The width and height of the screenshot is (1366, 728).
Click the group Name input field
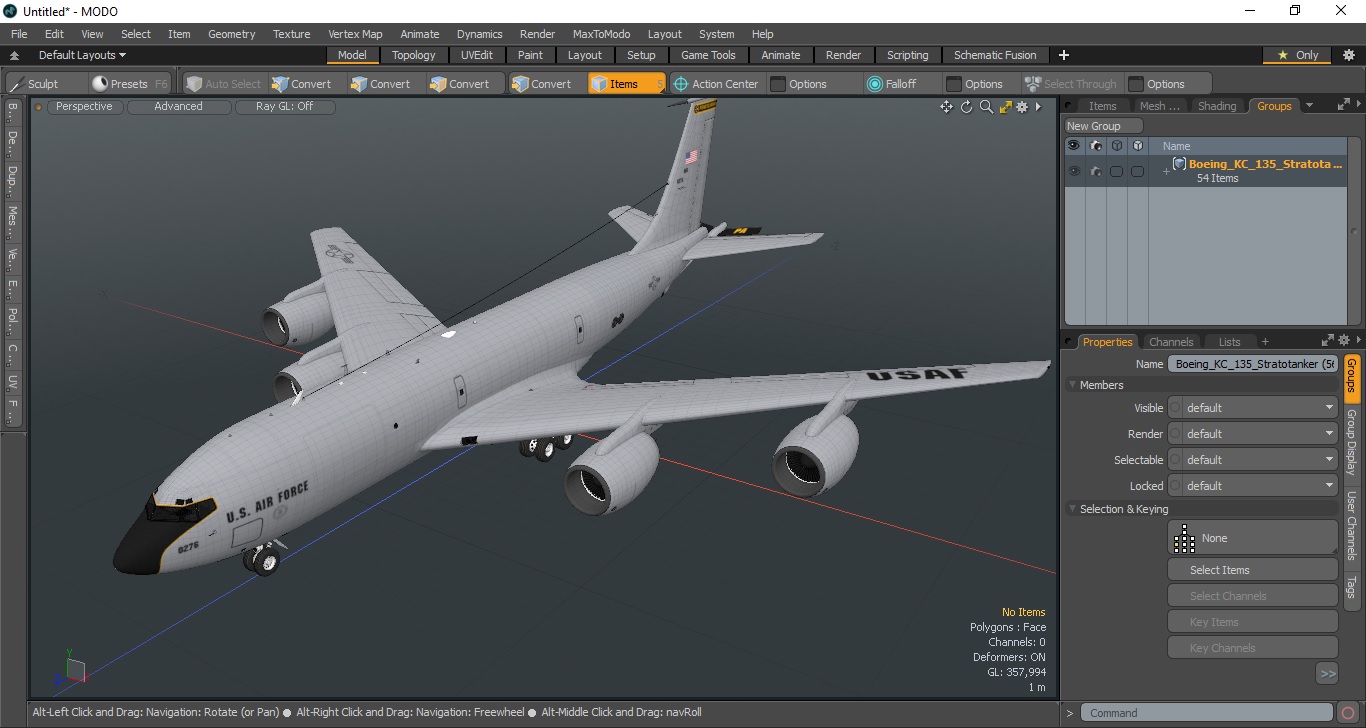(x=1253, y=364)
